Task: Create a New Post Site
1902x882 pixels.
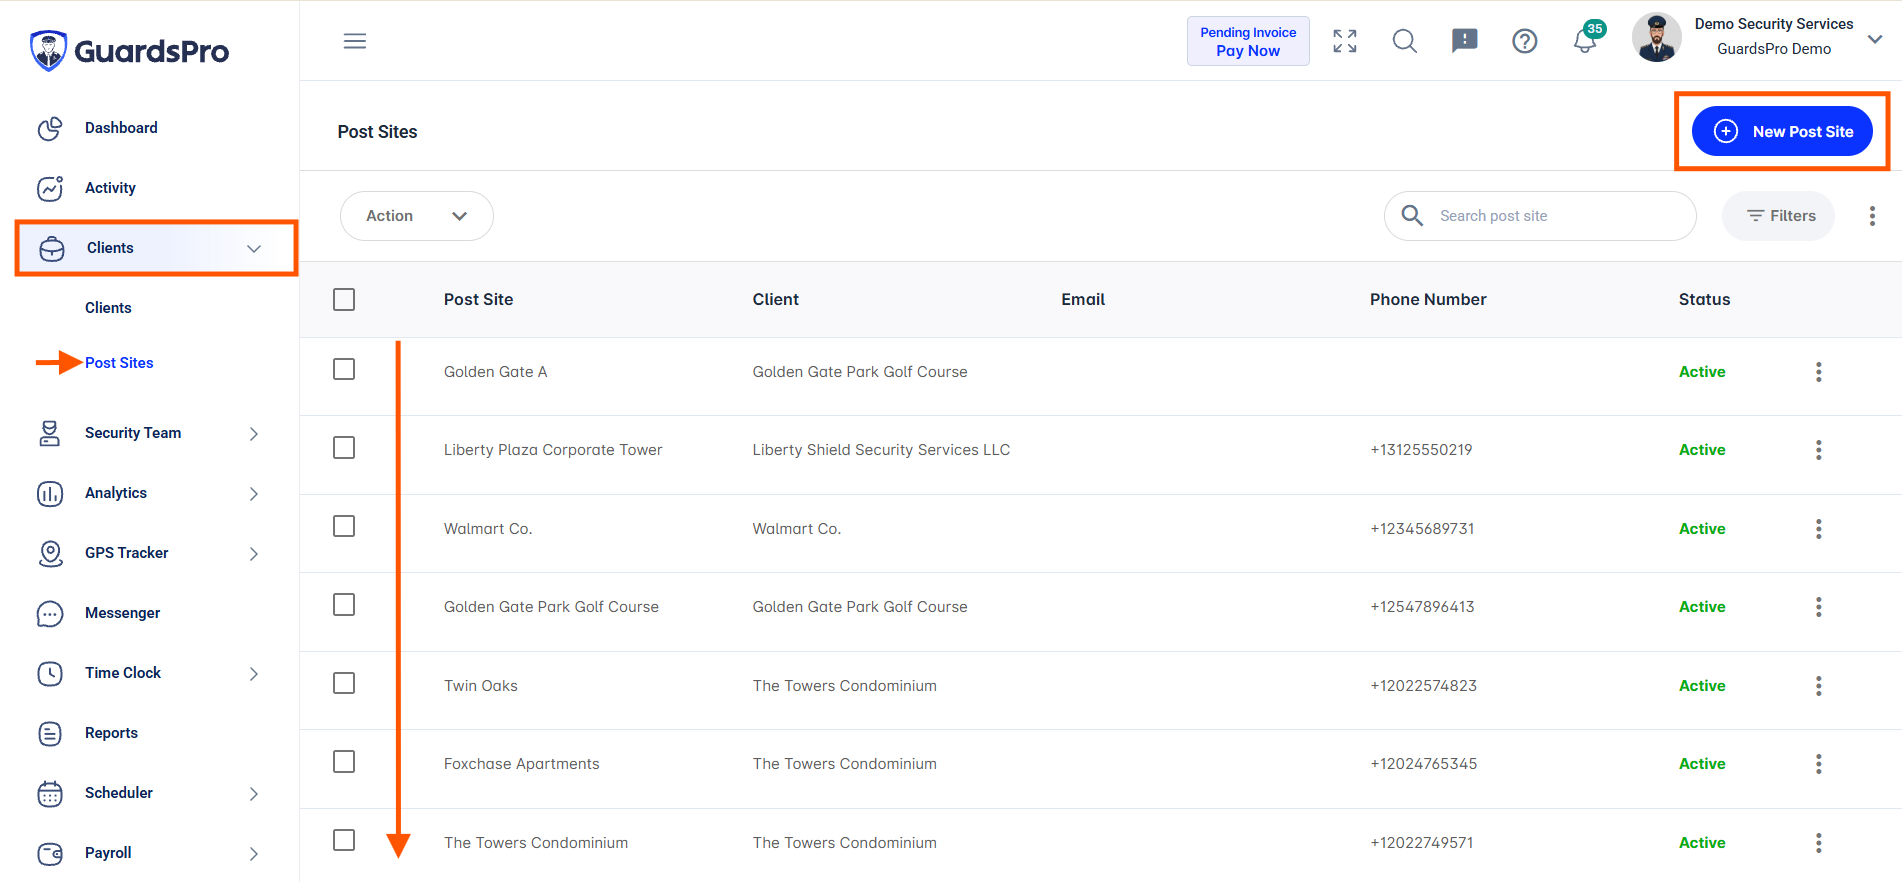Action: [x=1782, y=131]
